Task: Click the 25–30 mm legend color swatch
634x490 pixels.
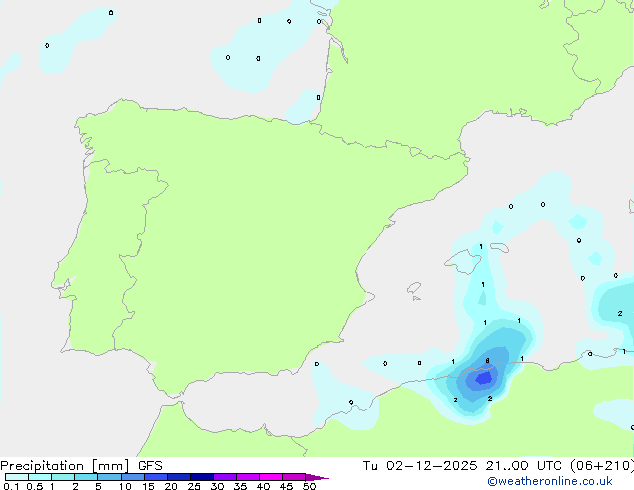Action: click(202, 477)
